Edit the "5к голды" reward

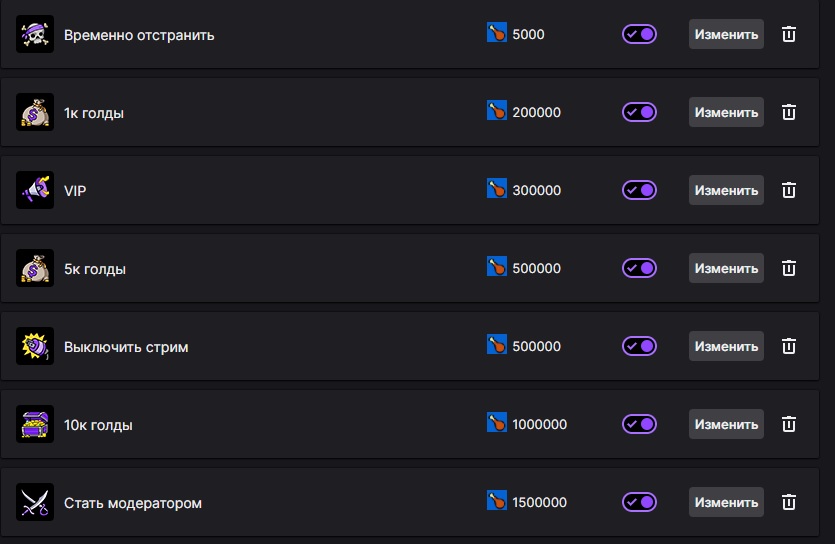pos(726,268)
